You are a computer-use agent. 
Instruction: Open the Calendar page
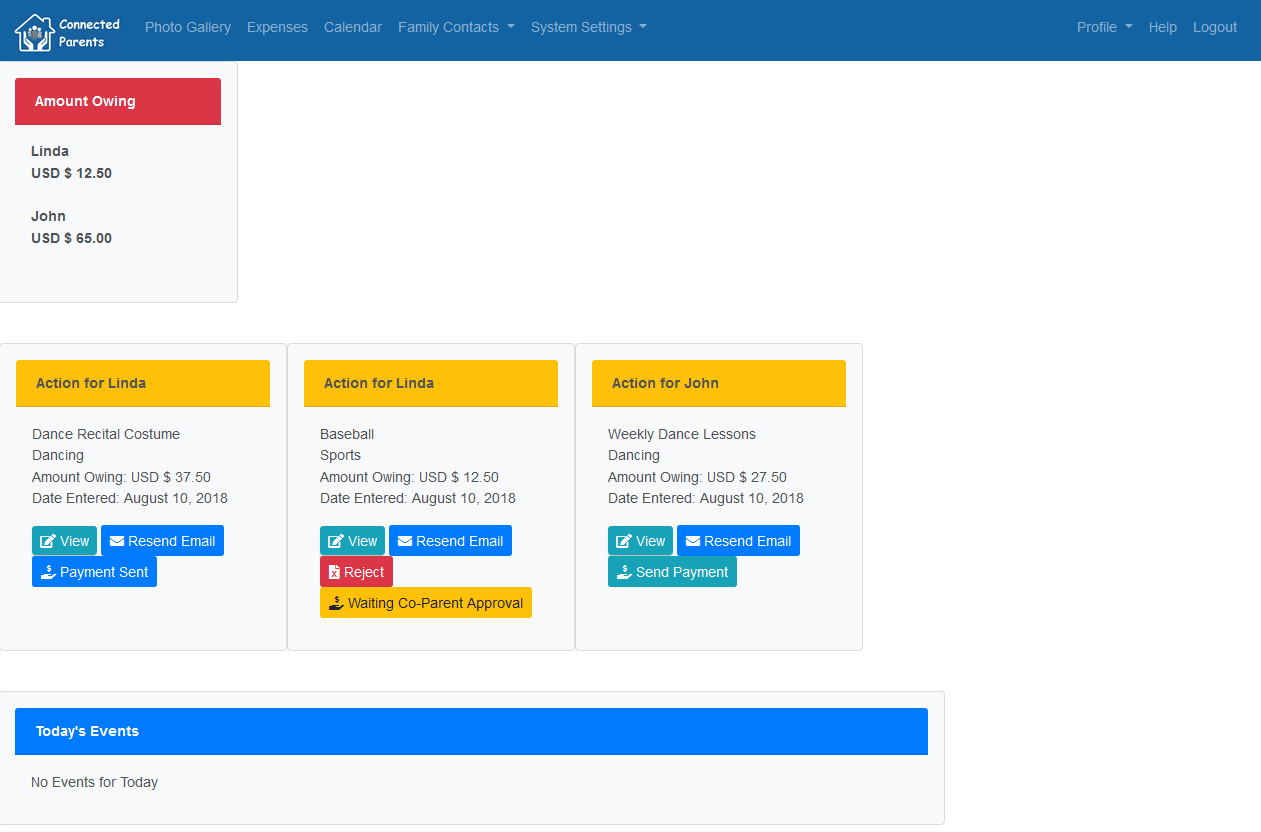tap(353, 27)
